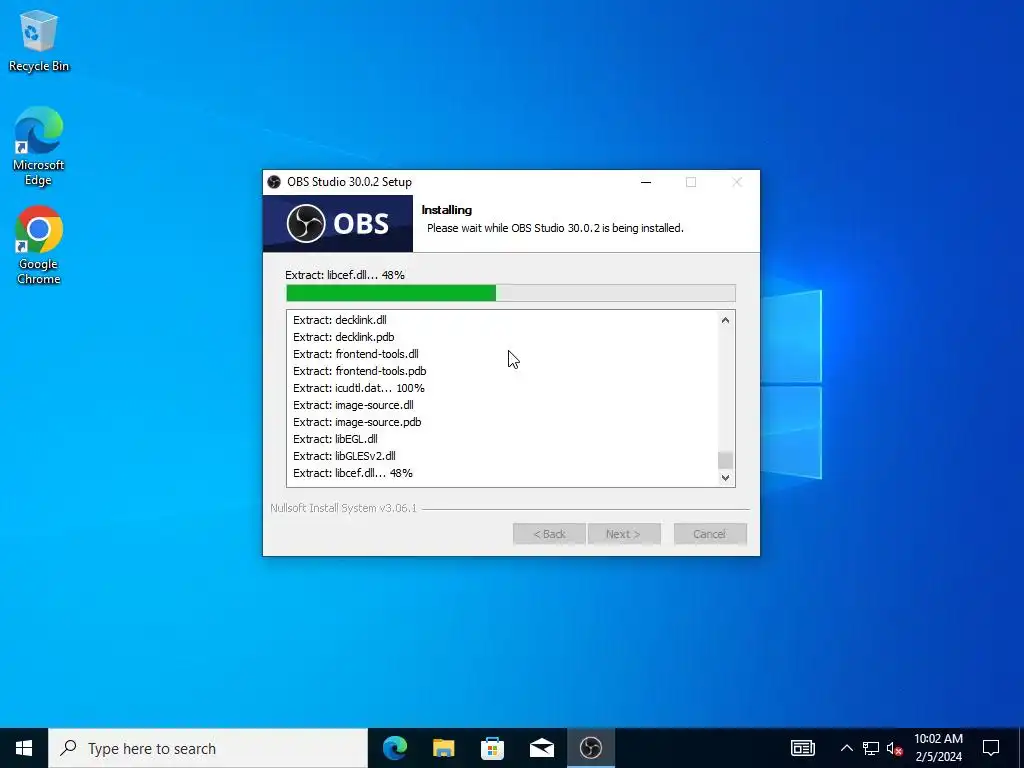
Task: Select the "Extract: libGLESv2.dll" log line
Action: coord(344,456)
